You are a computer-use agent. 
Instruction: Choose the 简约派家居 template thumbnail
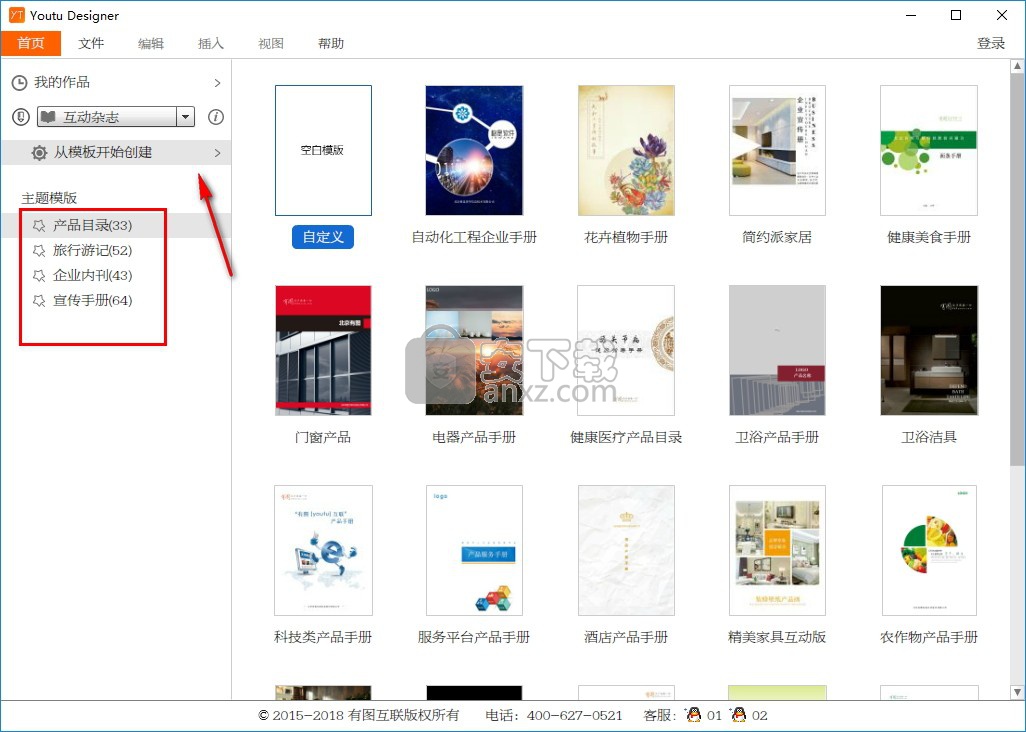click(777, 150)
